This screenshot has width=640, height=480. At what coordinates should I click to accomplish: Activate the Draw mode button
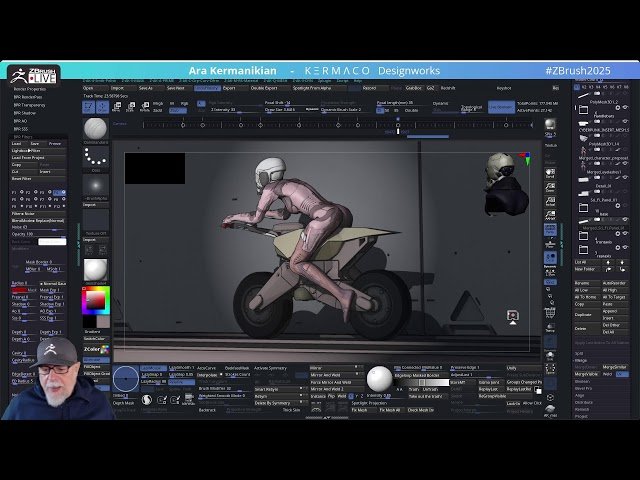point(102,107)
